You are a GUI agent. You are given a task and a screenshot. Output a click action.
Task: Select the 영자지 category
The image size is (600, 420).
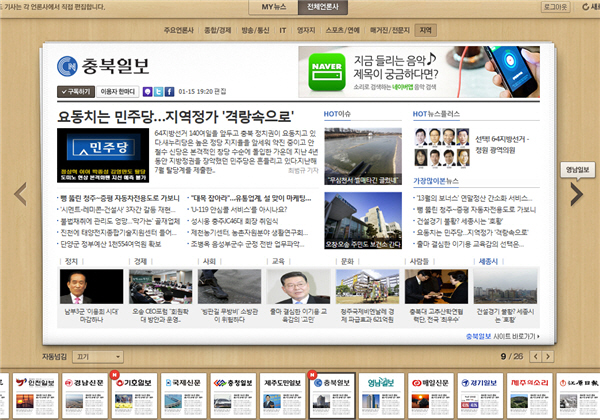[x=306, y=30]
